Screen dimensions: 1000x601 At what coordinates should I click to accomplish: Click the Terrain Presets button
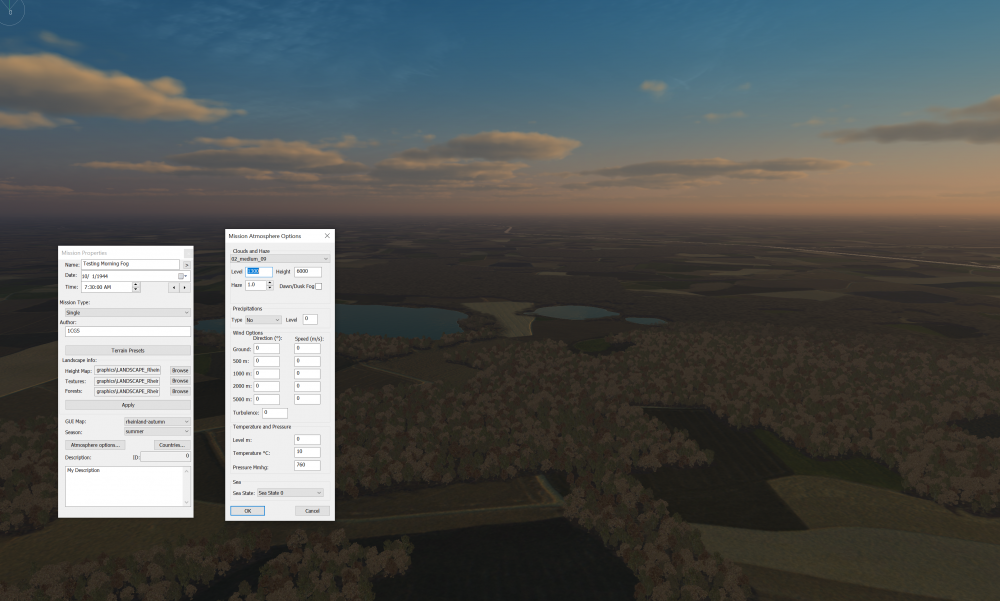click(127, 350)
